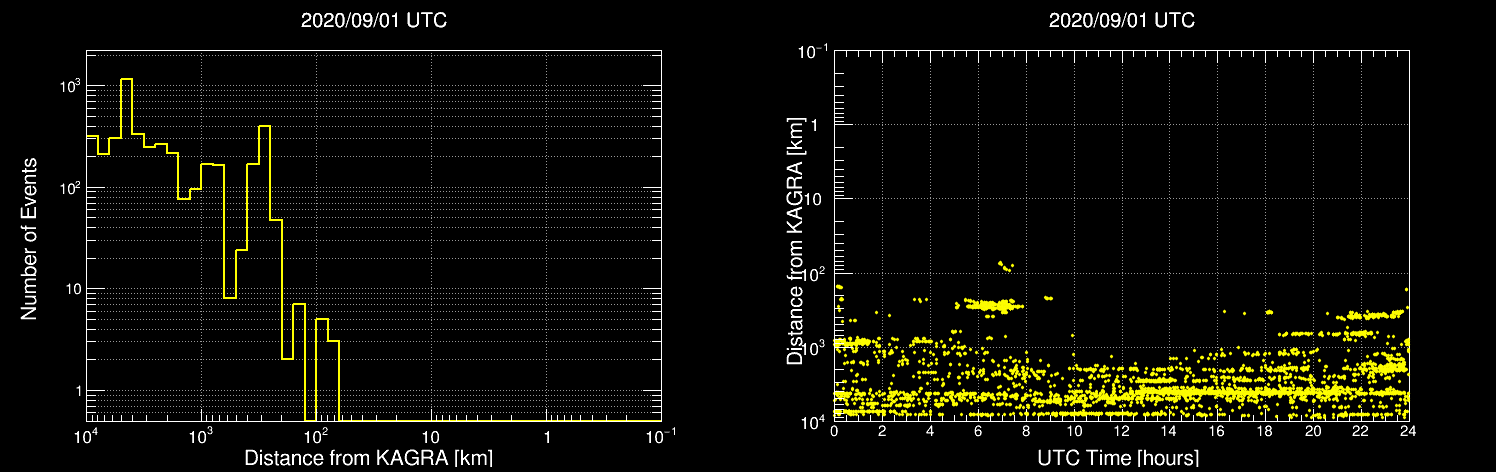This screenshot has width=1496, height=472.
Task: Select the 'Number of Events' axis label
Action: (29, 237)
